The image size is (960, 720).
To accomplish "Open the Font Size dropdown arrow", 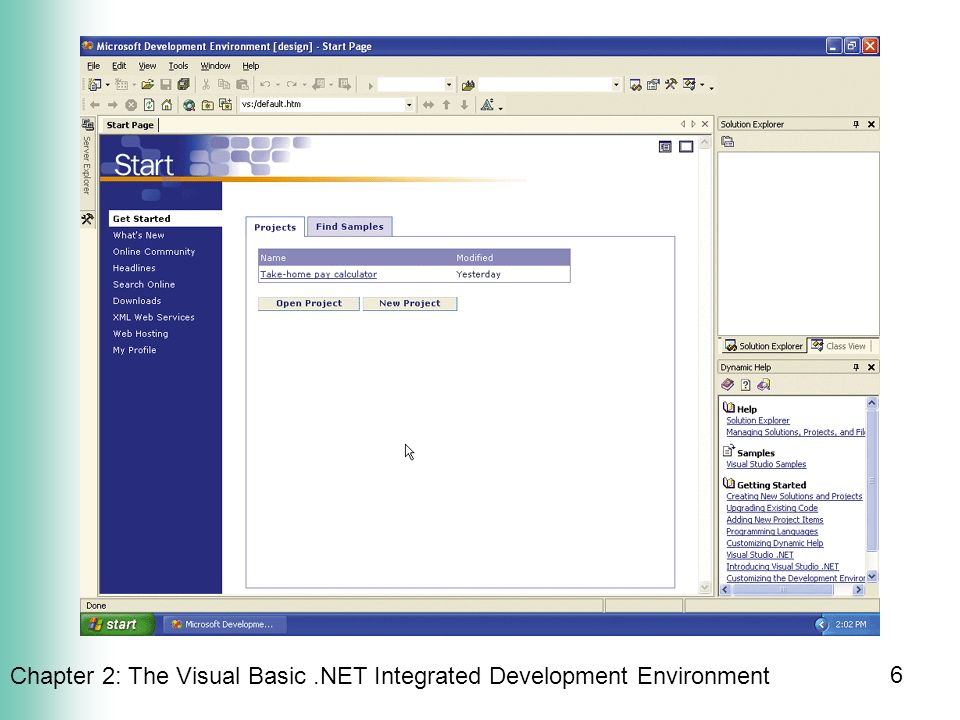I will click(x=501, y=108).
